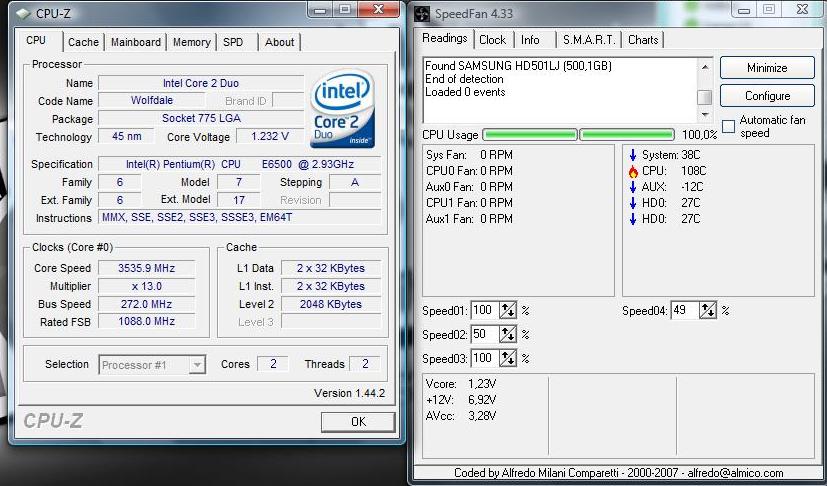
Task: Click the Speed01 value field
Action: [485, 310]
